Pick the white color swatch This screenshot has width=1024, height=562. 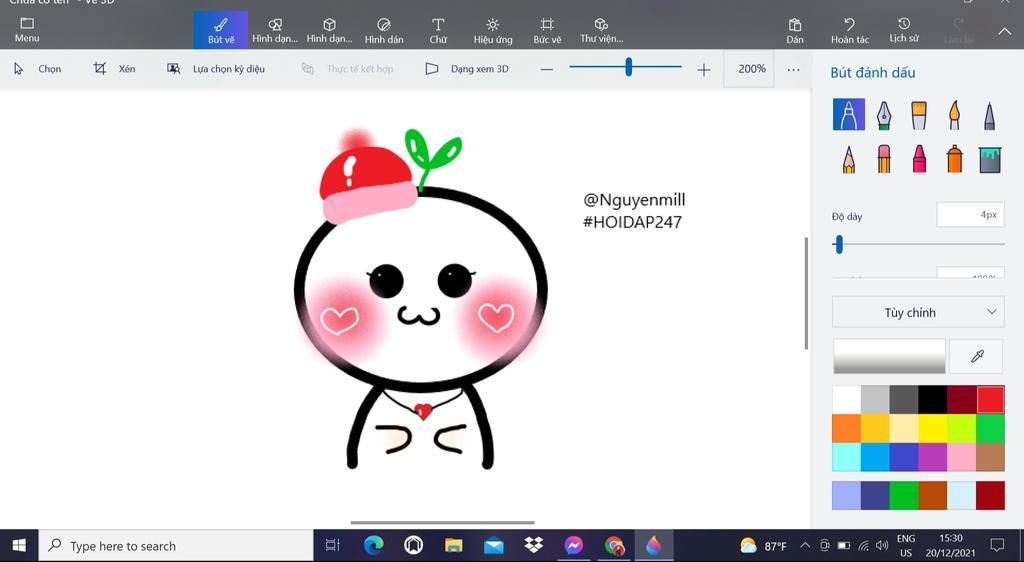point(846,399)
